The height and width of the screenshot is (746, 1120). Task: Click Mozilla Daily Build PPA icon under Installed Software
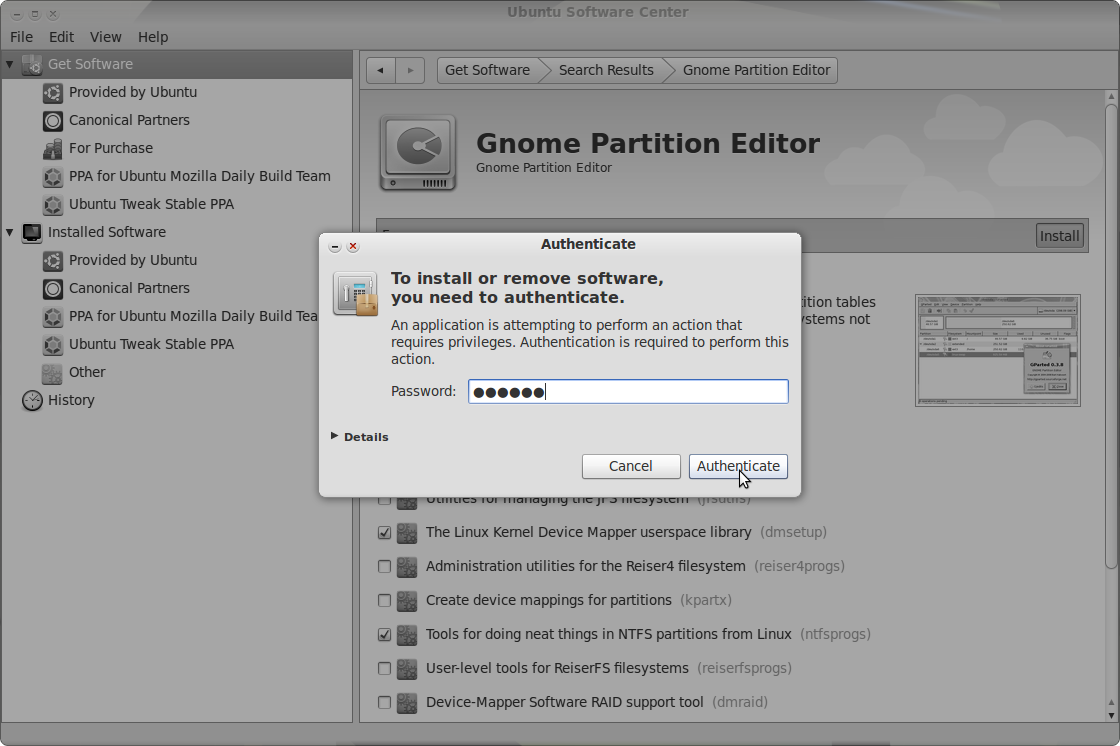pyautogui.click(x=53, y=317)
